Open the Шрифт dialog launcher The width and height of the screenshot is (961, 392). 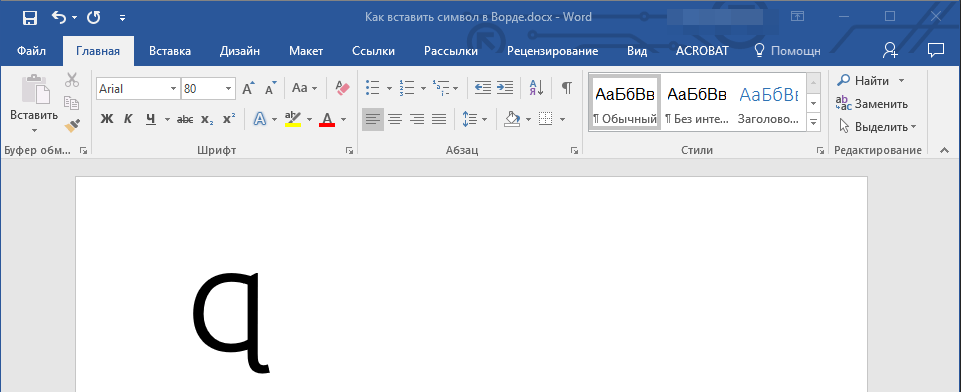(x=349, y=150)
